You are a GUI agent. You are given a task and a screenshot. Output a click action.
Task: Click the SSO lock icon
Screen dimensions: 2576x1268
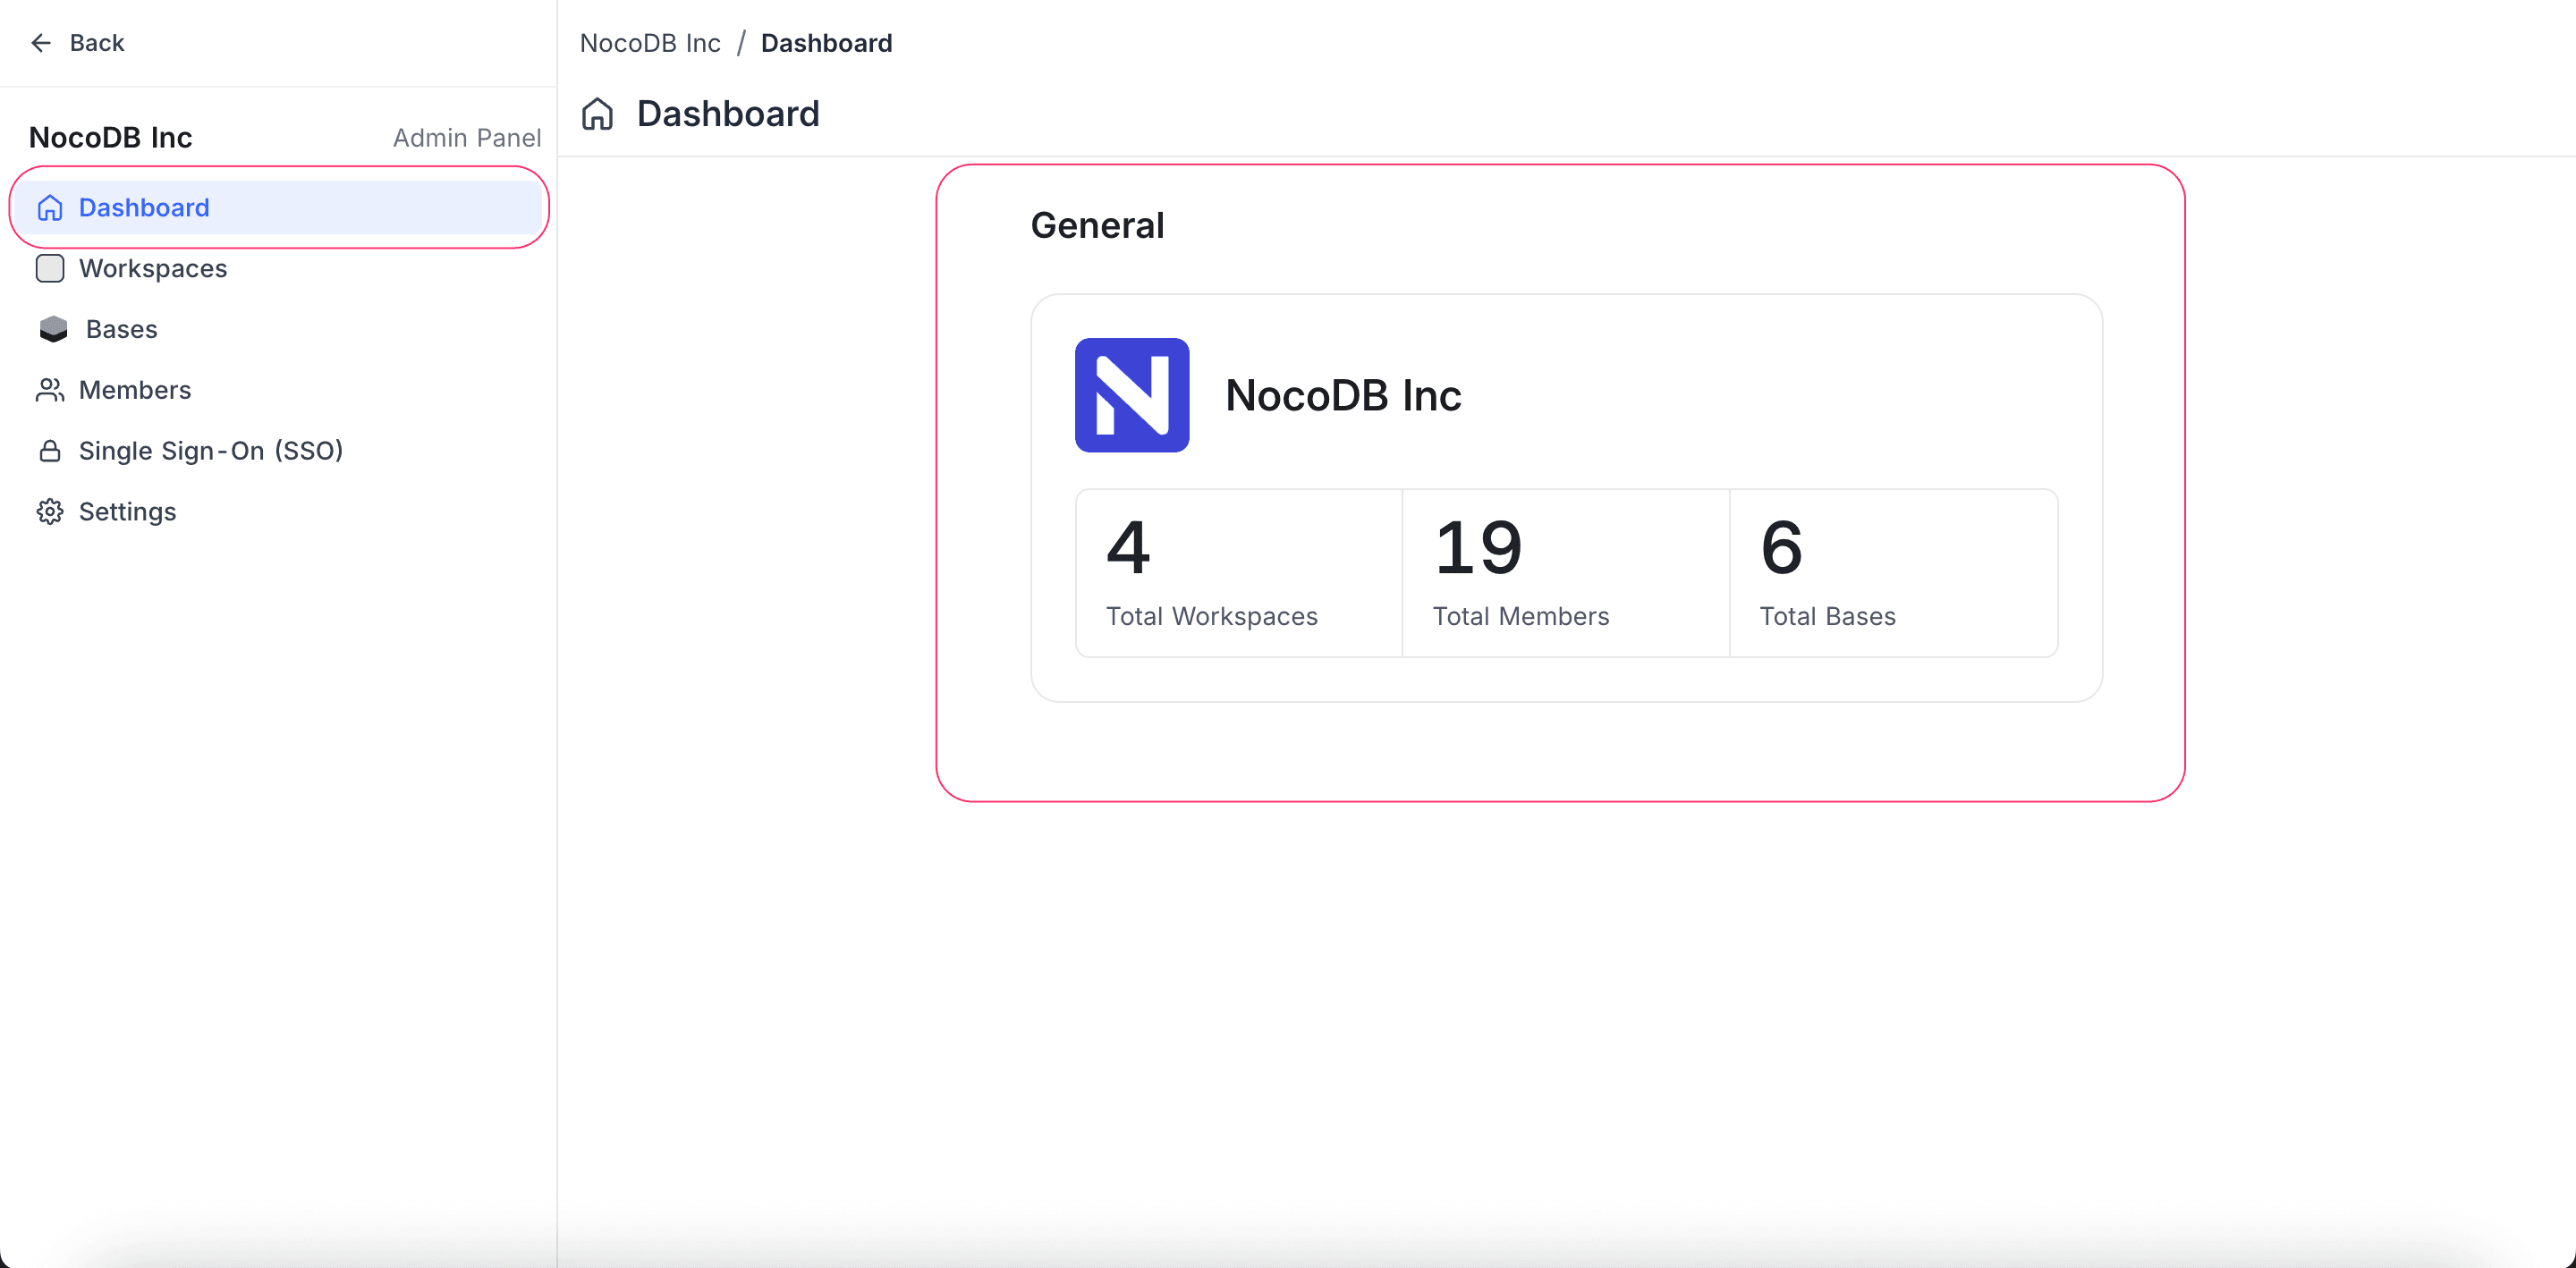point(50,451)
